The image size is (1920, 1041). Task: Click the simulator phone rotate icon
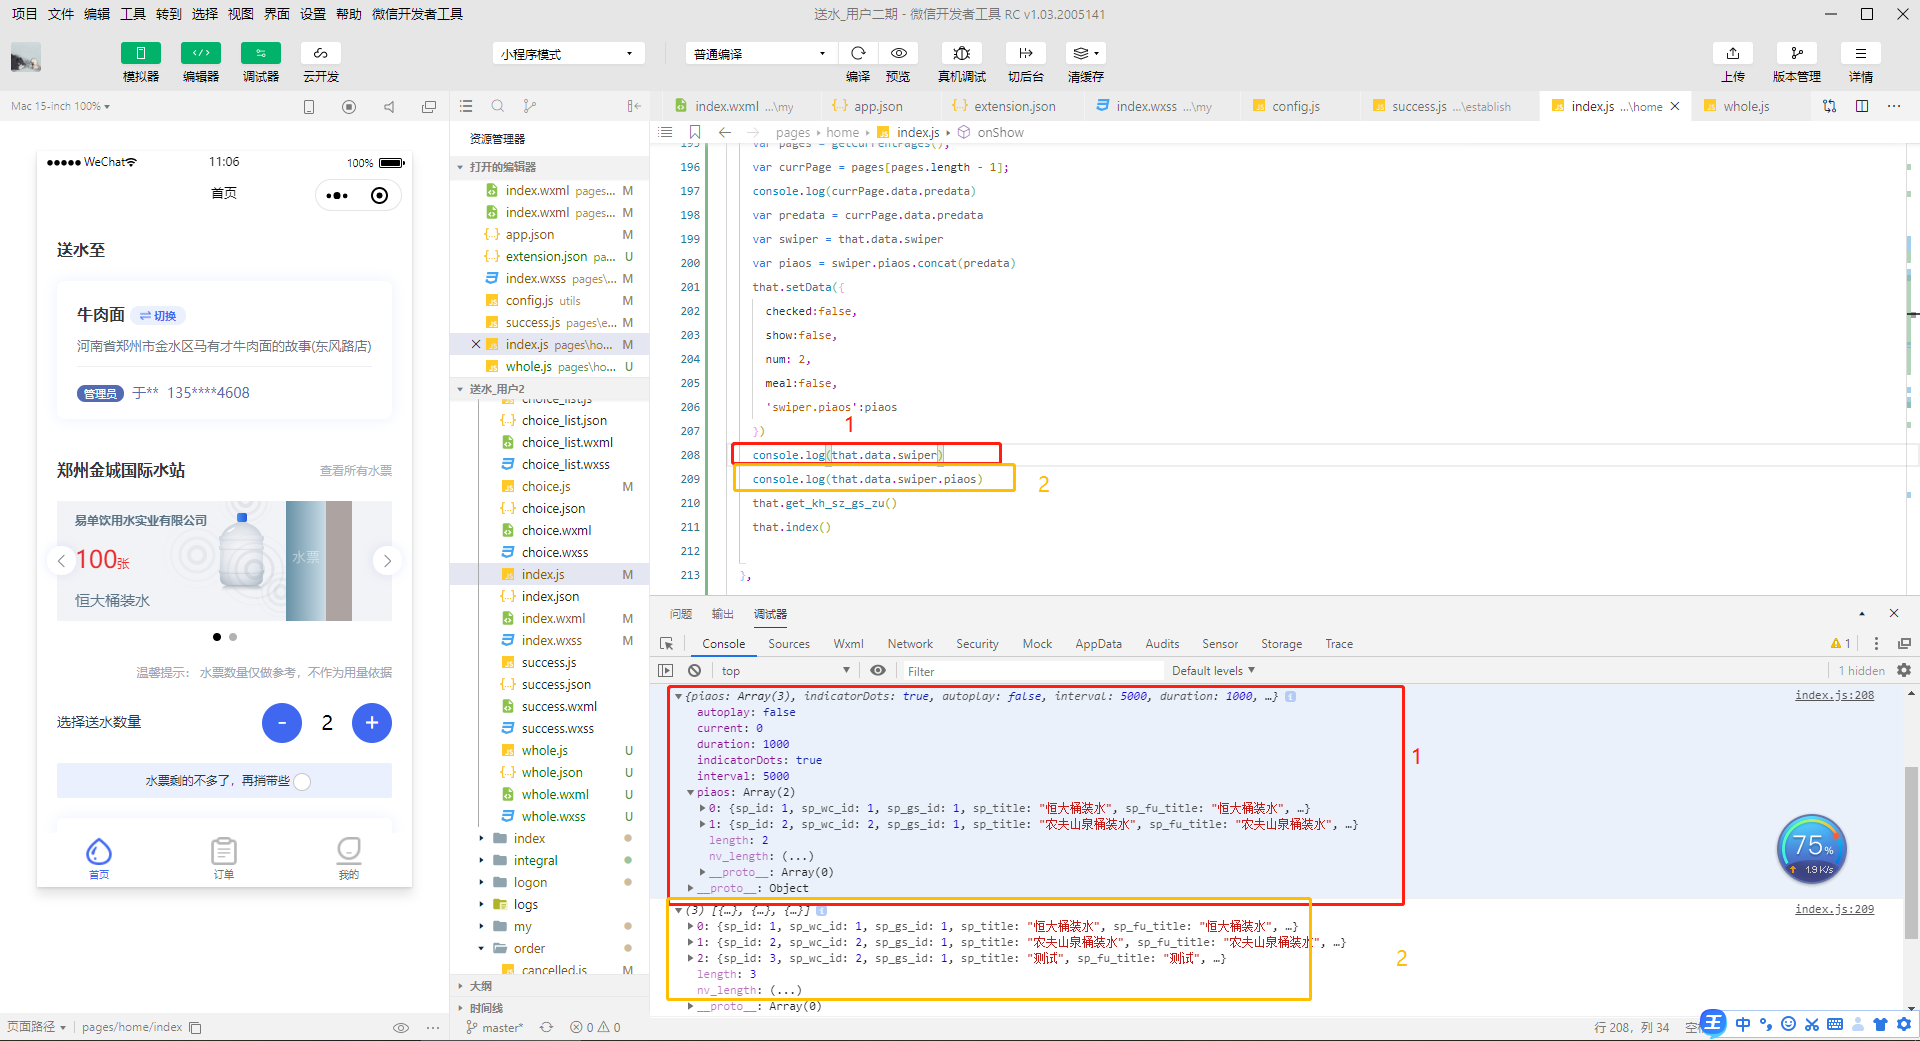[309, 107]
